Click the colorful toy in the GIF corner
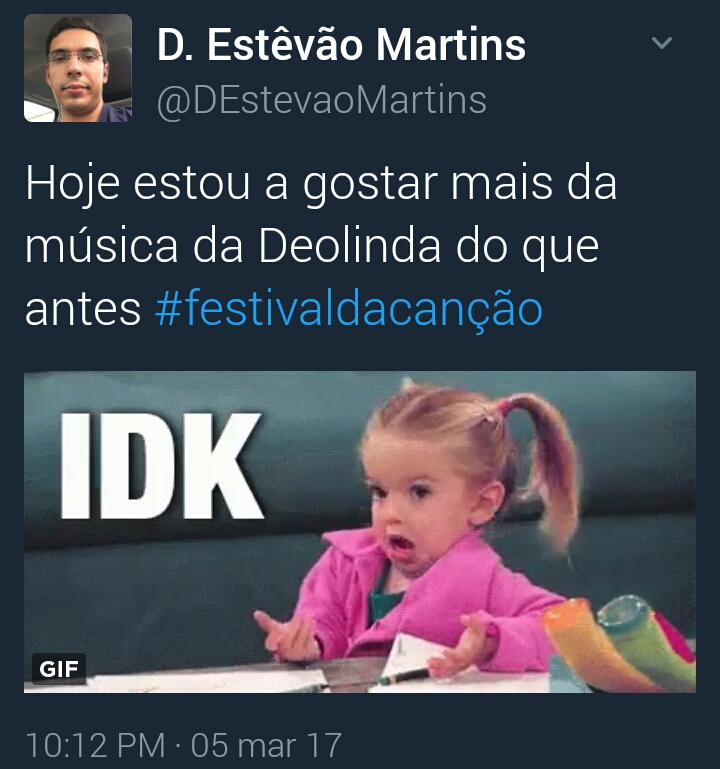The height and width of the screenshot is (769, 720). coord(620,642)
